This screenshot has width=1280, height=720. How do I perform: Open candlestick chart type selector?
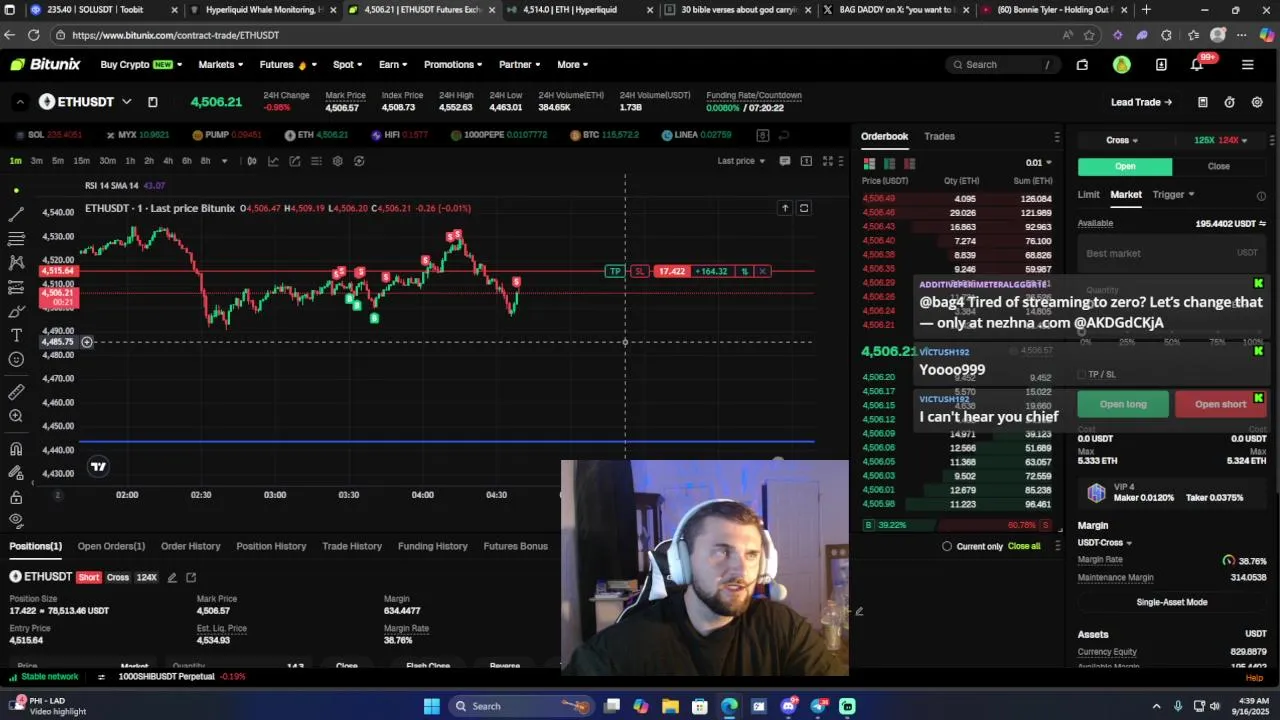click(x=252, y=161)
